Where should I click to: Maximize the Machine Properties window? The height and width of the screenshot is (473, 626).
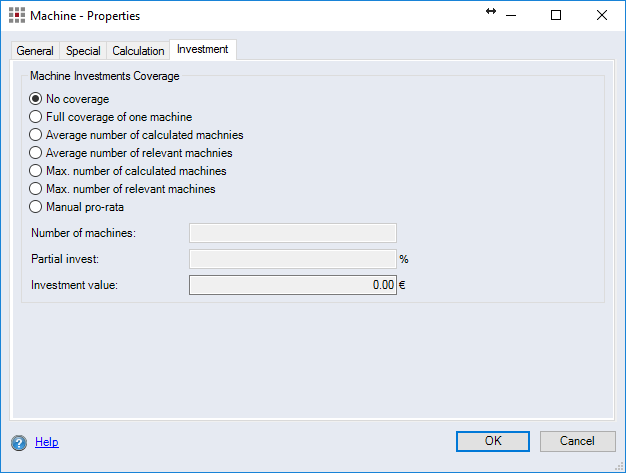click(x=556, y=15)
